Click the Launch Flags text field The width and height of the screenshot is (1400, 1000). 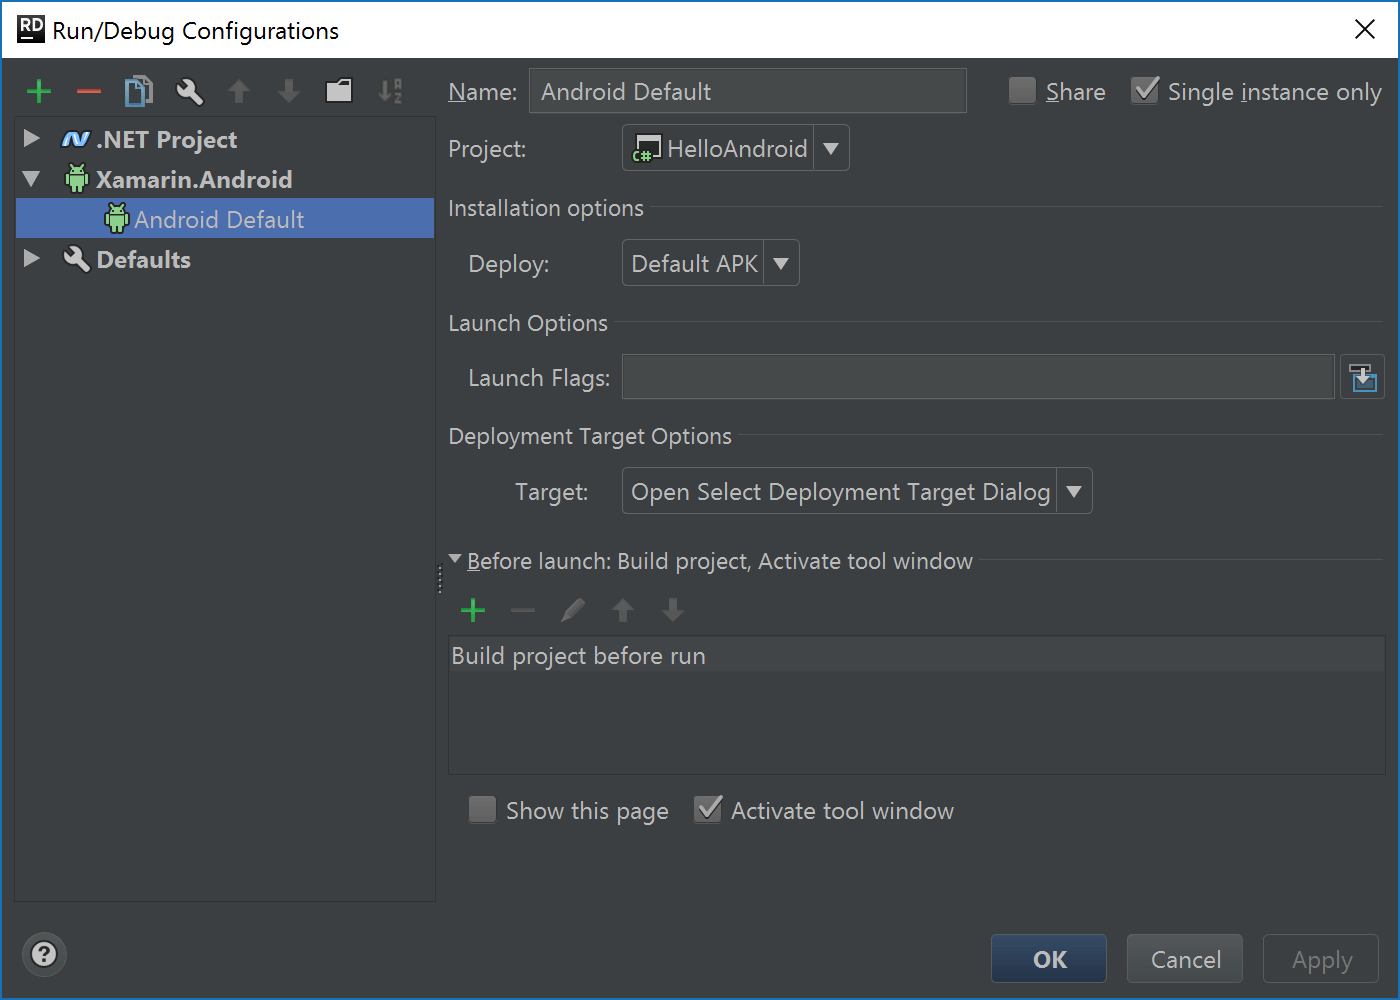978,377
